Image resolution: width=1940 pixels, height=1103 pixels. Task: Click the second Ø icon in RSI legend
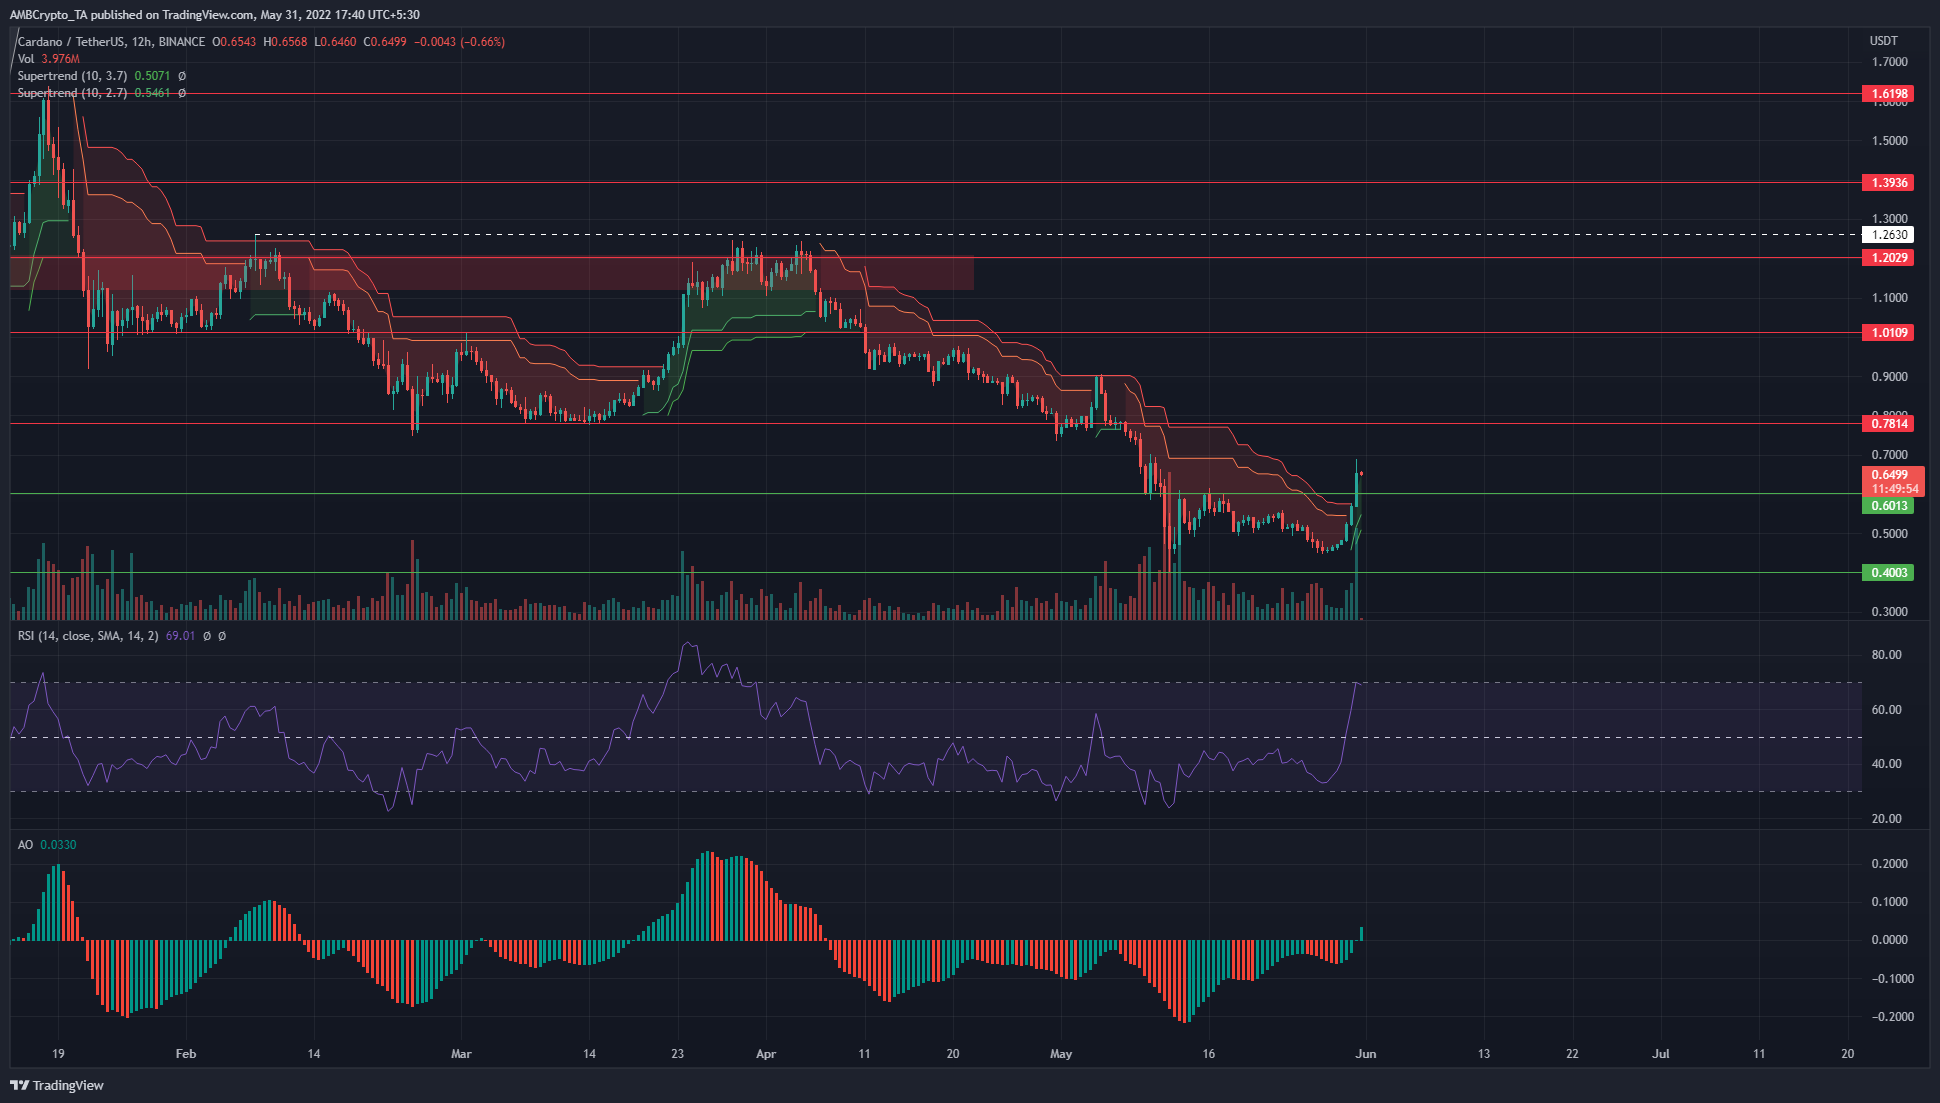point(222,637)
